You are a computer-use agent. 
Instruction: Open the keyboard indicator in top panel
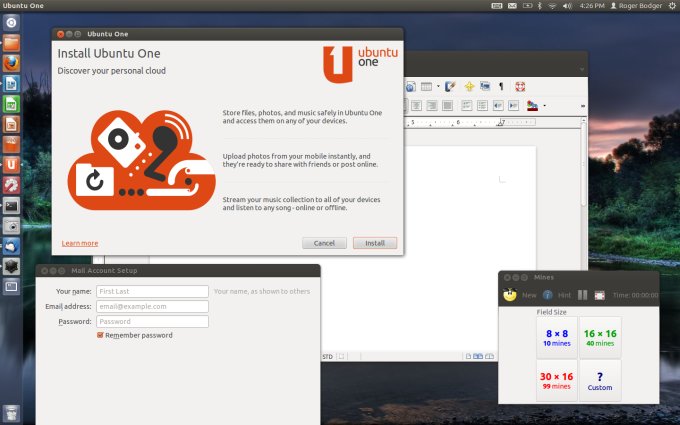[497, 6]
